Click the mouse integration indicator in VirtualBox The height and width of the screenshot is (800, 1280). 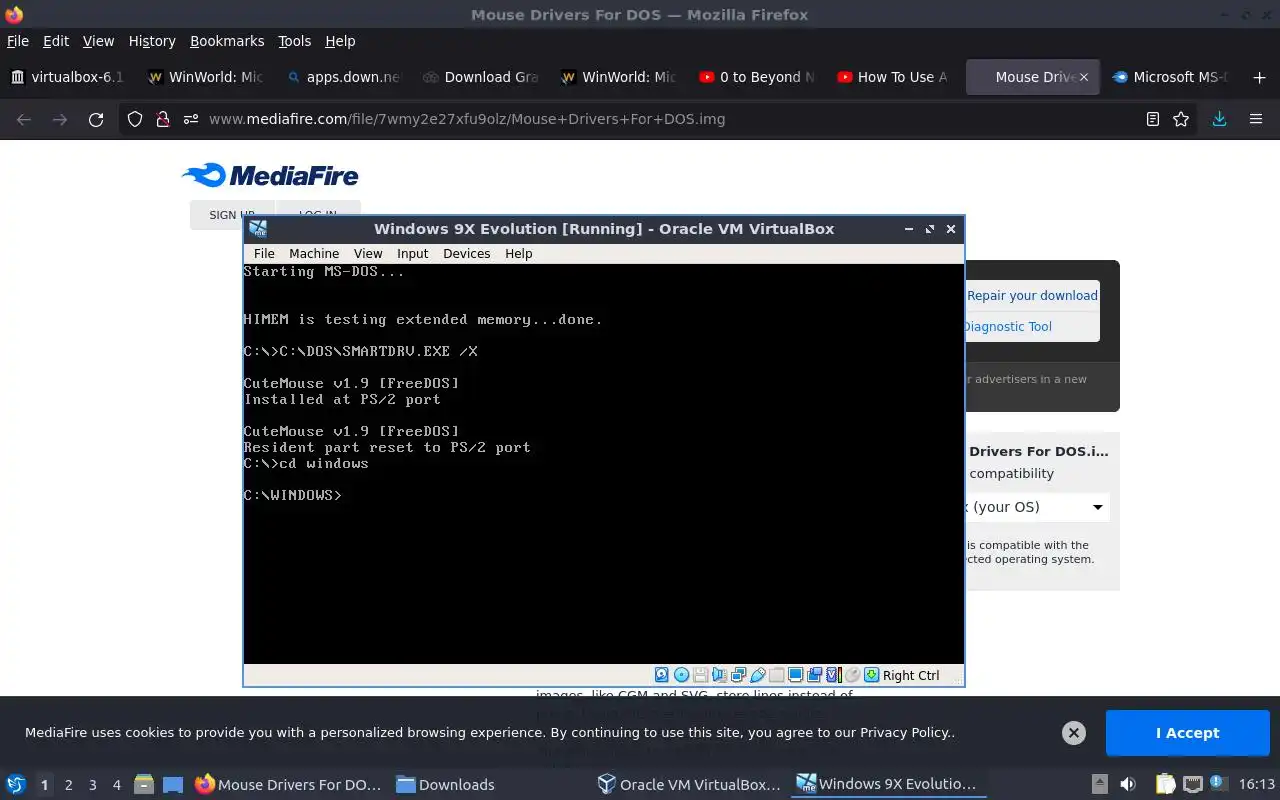(852, 675)
